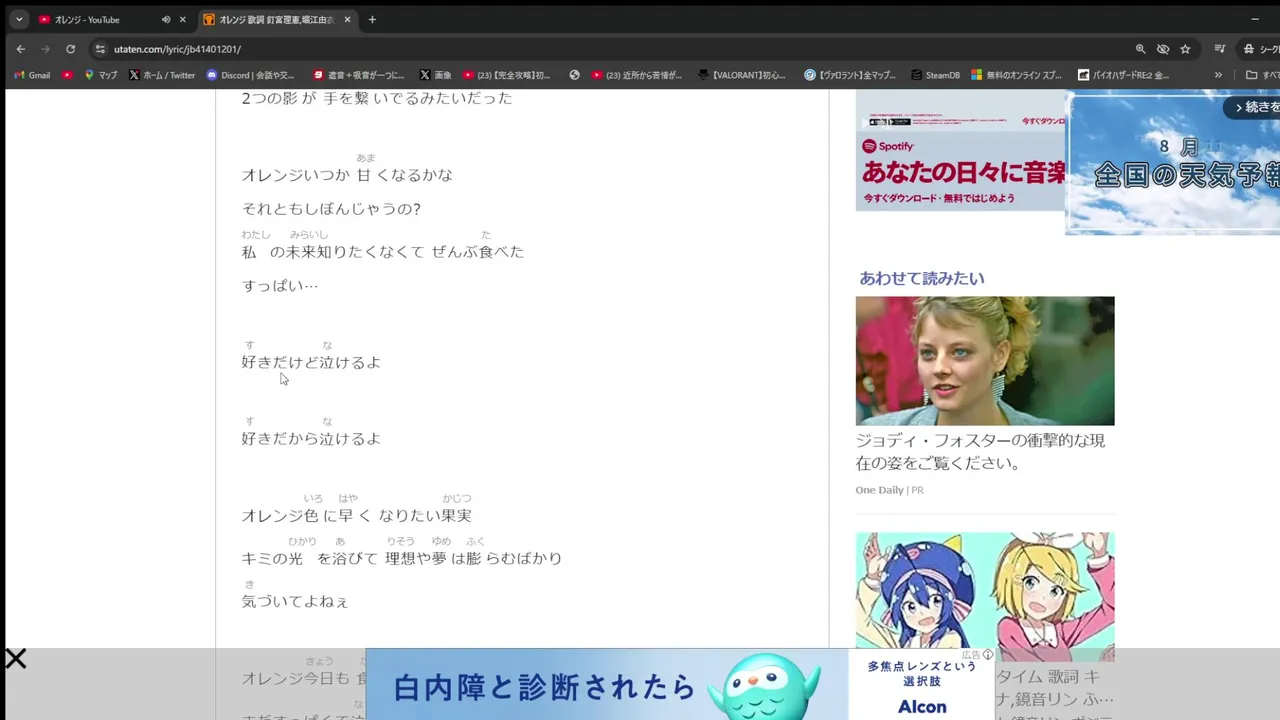
Task: Click lyric line オレンジいつか甘くなるかな
Action: [347, 175]
